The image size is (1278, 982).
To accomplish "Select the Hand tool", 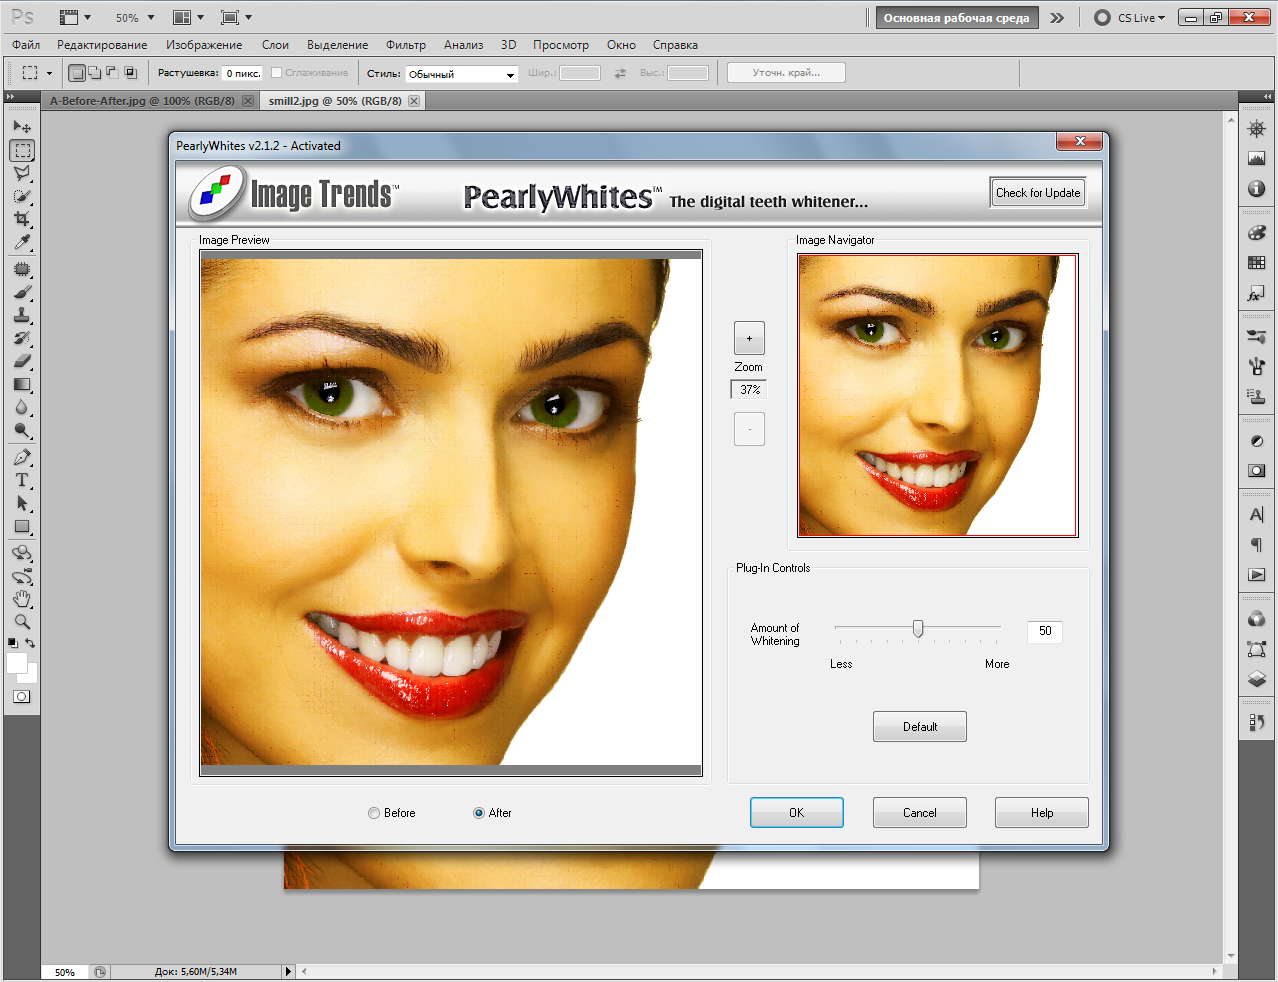I will (x=22, y=599).
